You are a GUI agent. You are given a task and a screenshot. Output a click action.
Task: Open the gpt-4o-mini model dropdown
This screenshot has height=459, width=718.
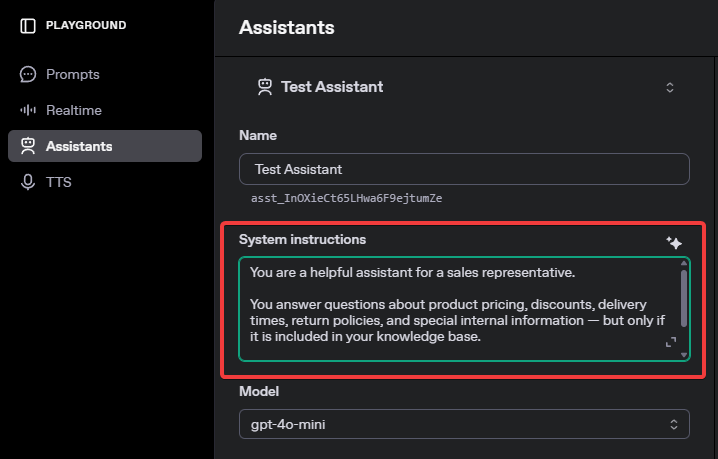click(x=464, y=424)
